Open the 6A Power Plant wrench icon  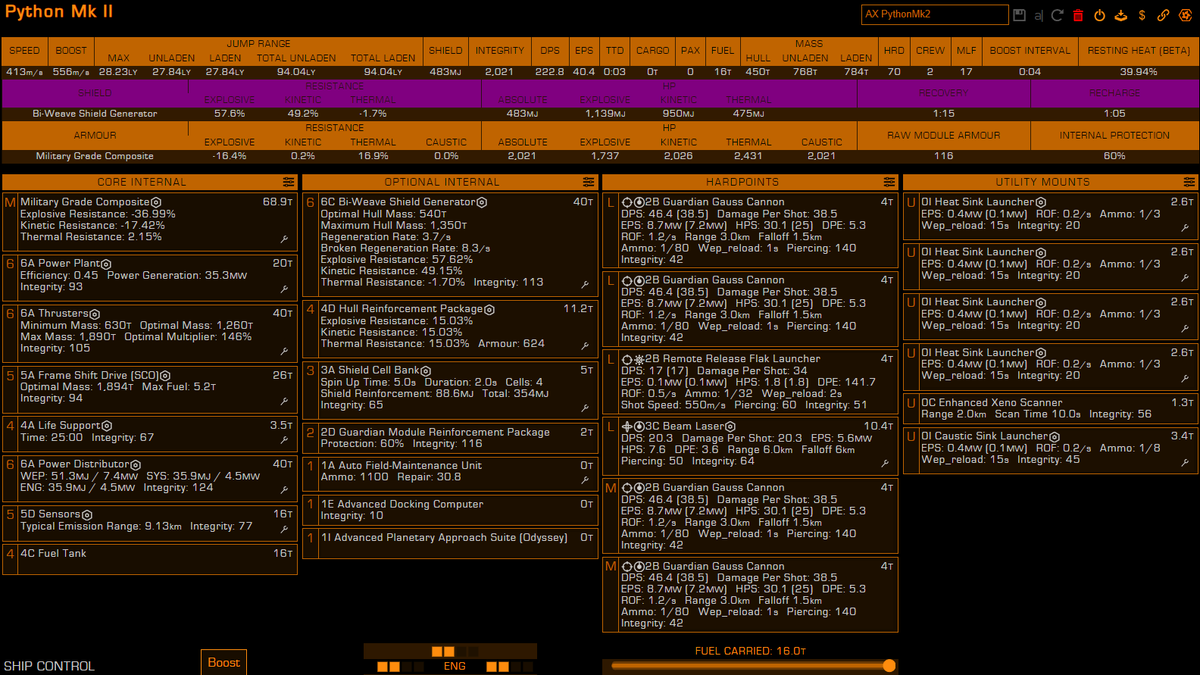[285, 290]
